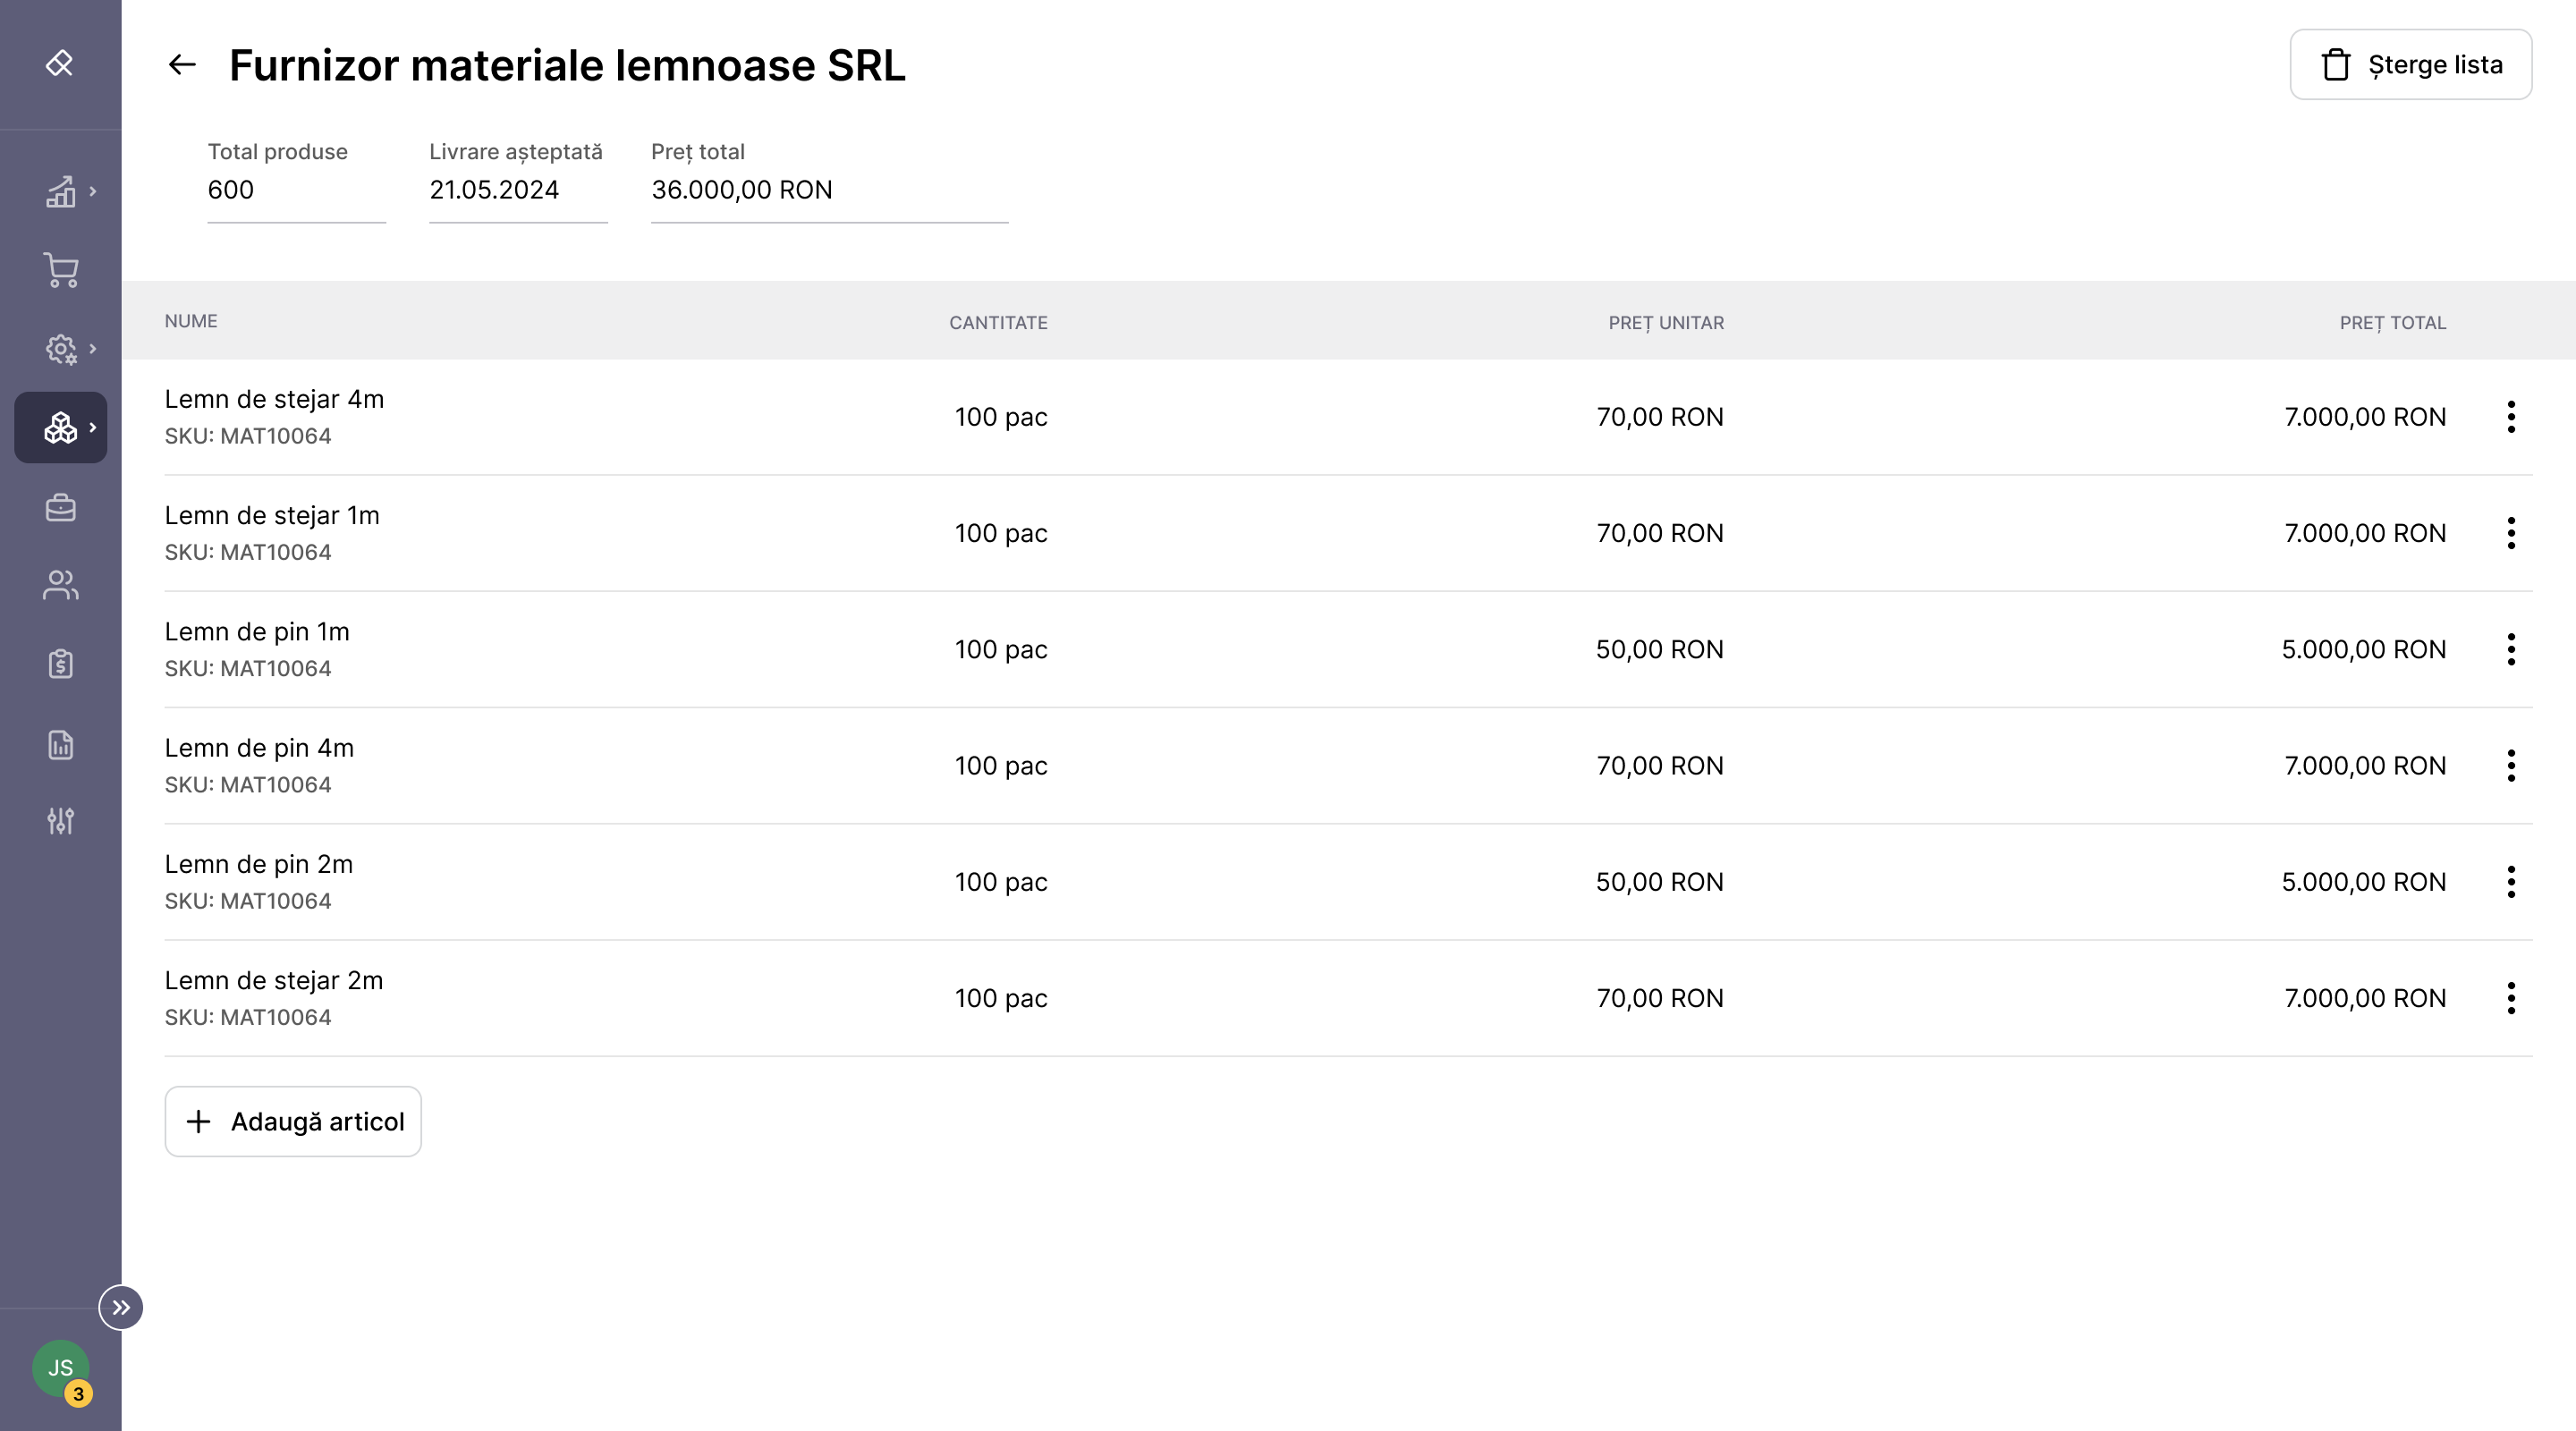Click the PREȚ UNITAR column header

(x=1666, y=323)
